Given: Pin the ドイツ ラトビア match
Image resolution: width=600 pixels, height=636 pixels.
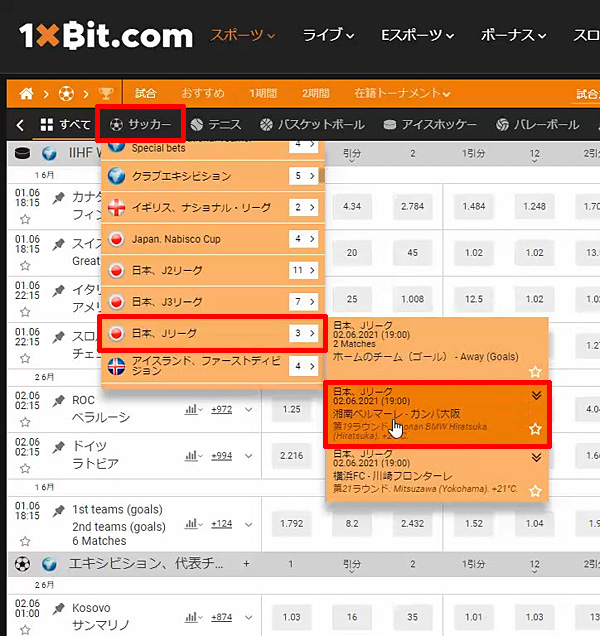Looking at the screenshot, I should tap(58, 447).
